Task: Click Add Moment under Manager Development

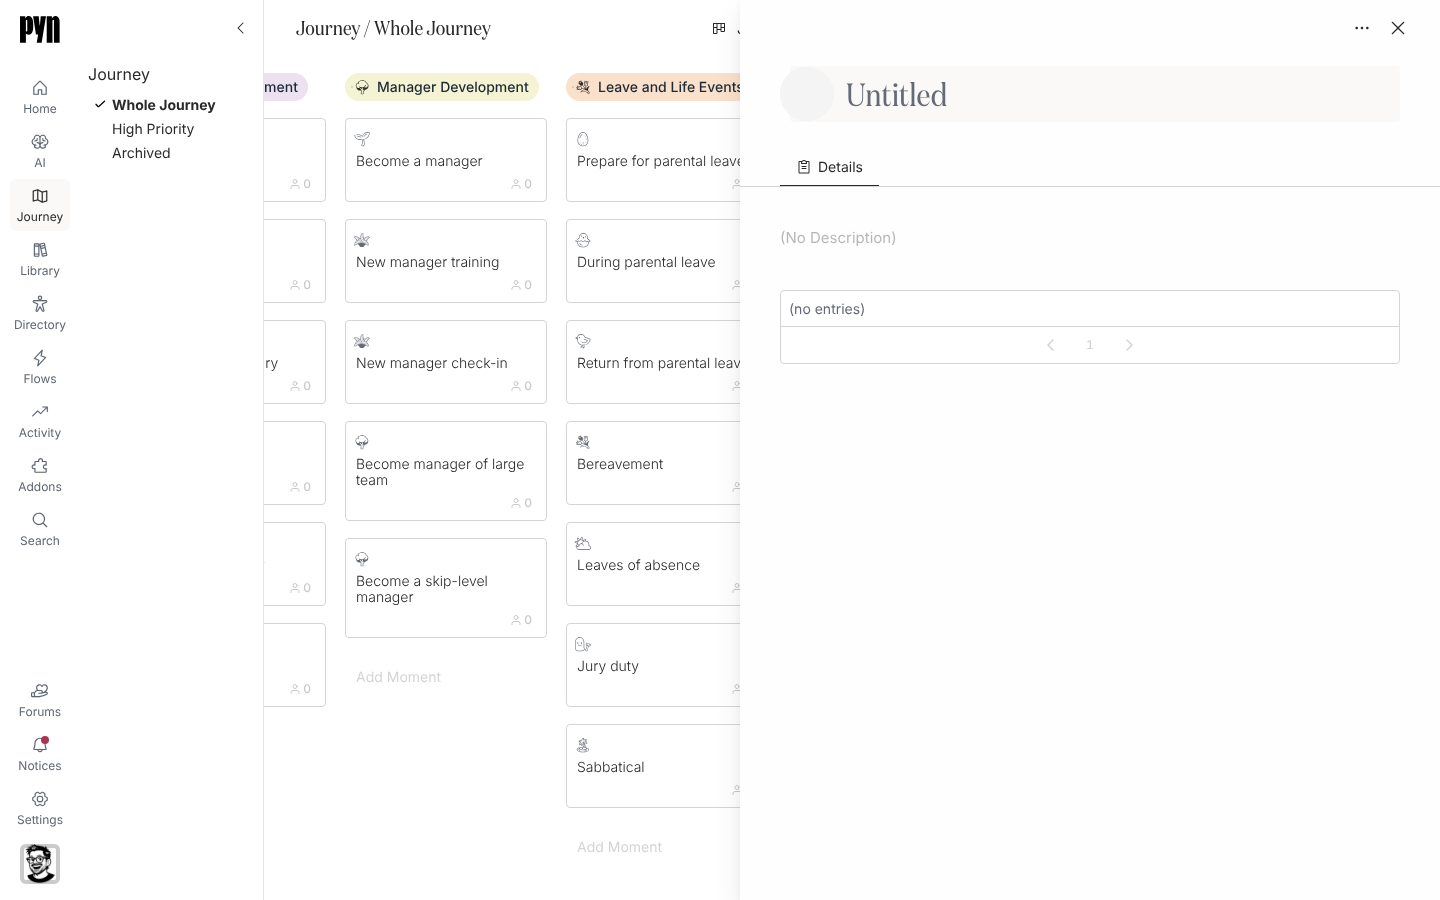Action: [398, 677]
